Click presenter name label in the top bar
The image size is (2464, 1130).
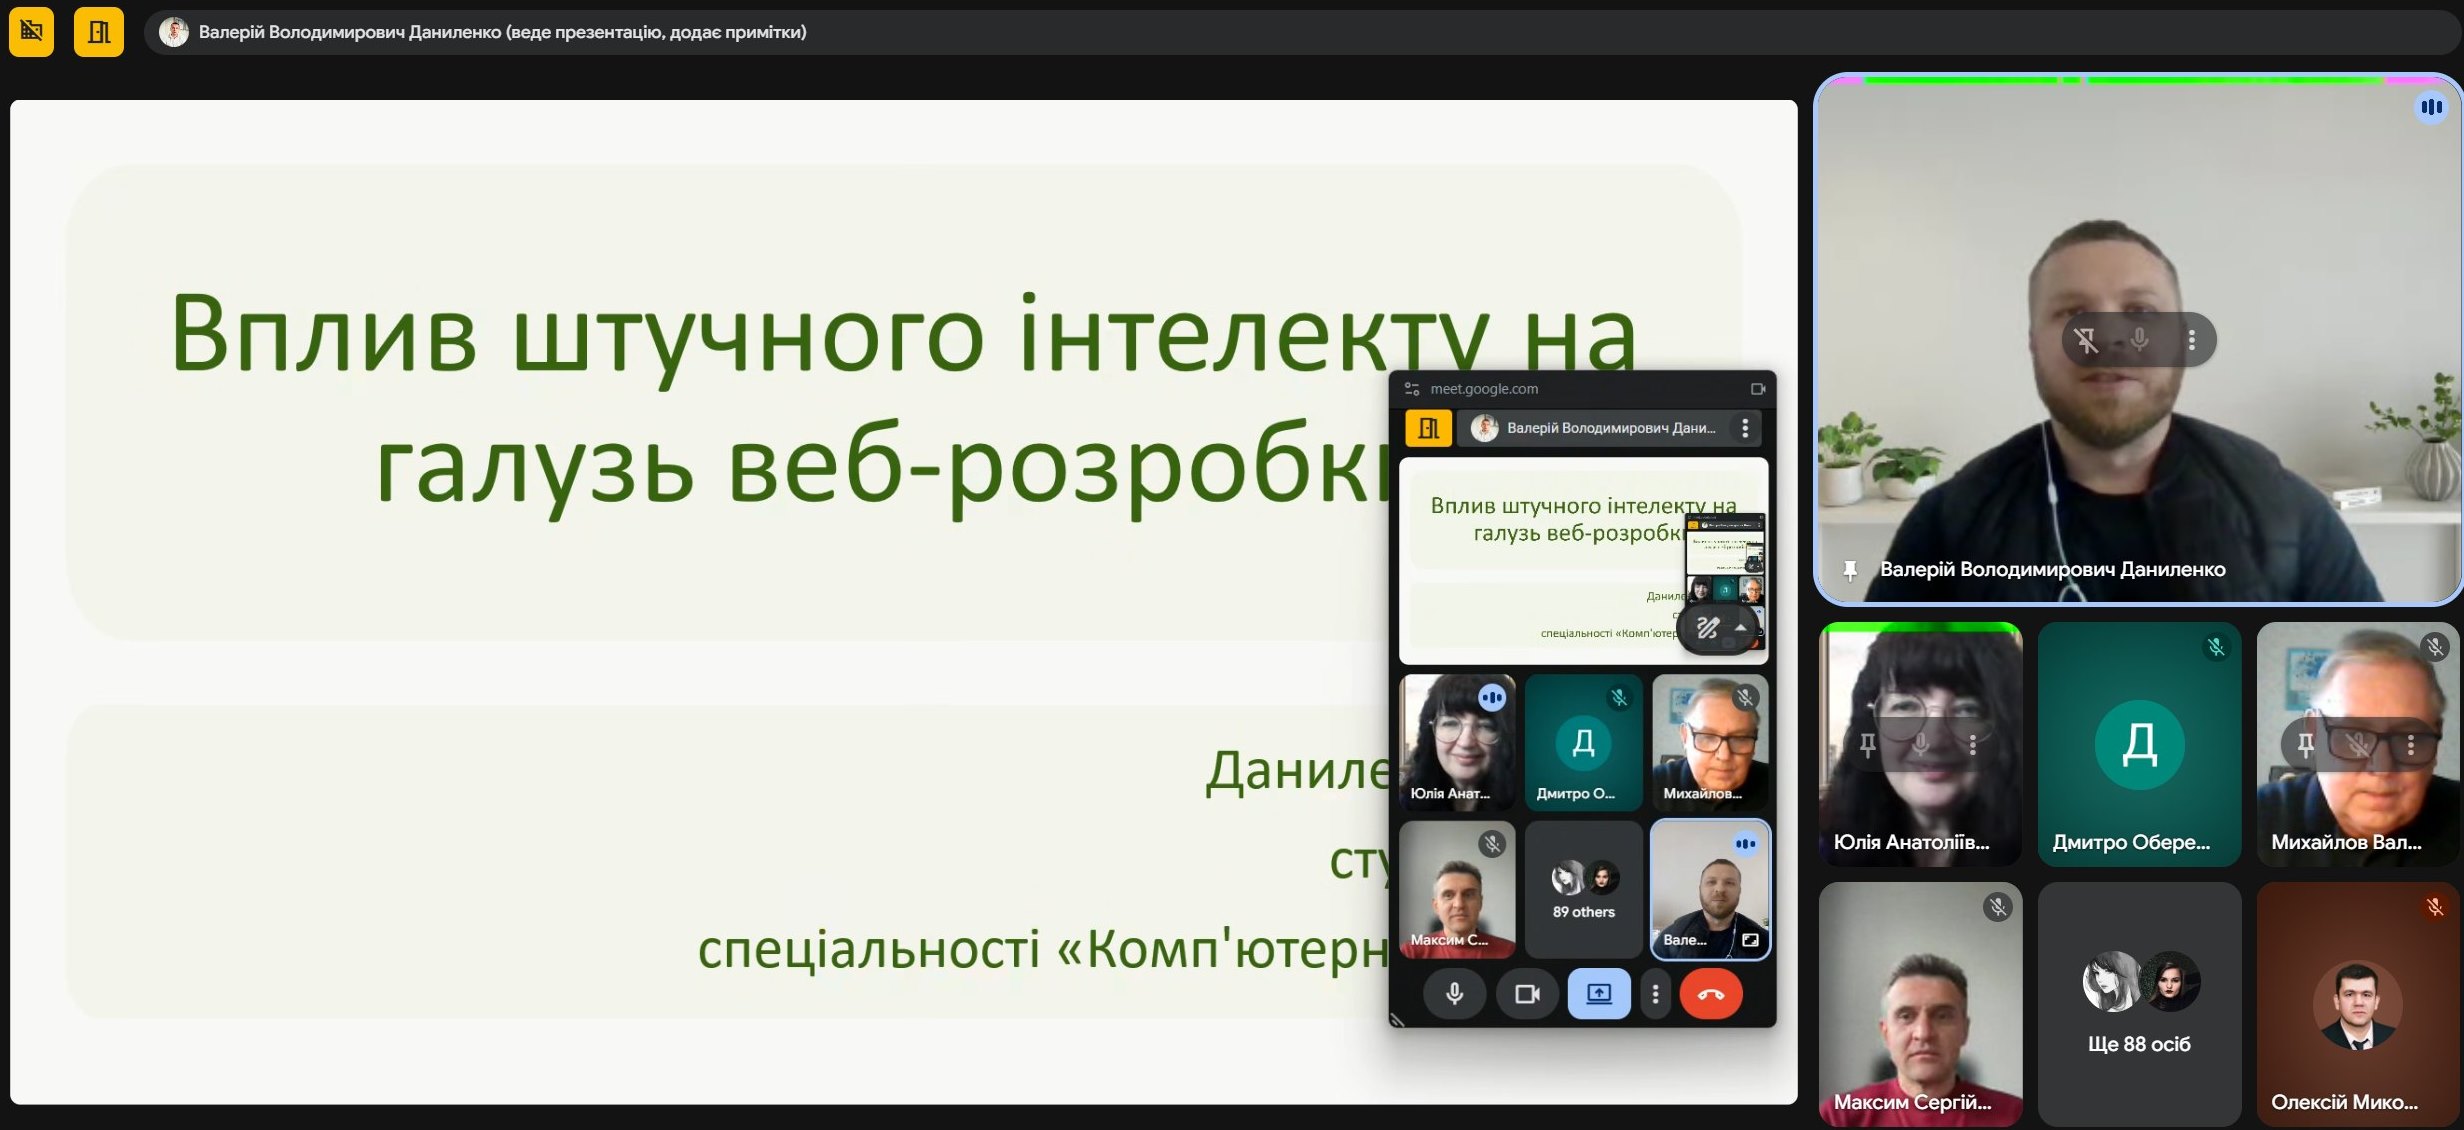[x=502, y=32]
